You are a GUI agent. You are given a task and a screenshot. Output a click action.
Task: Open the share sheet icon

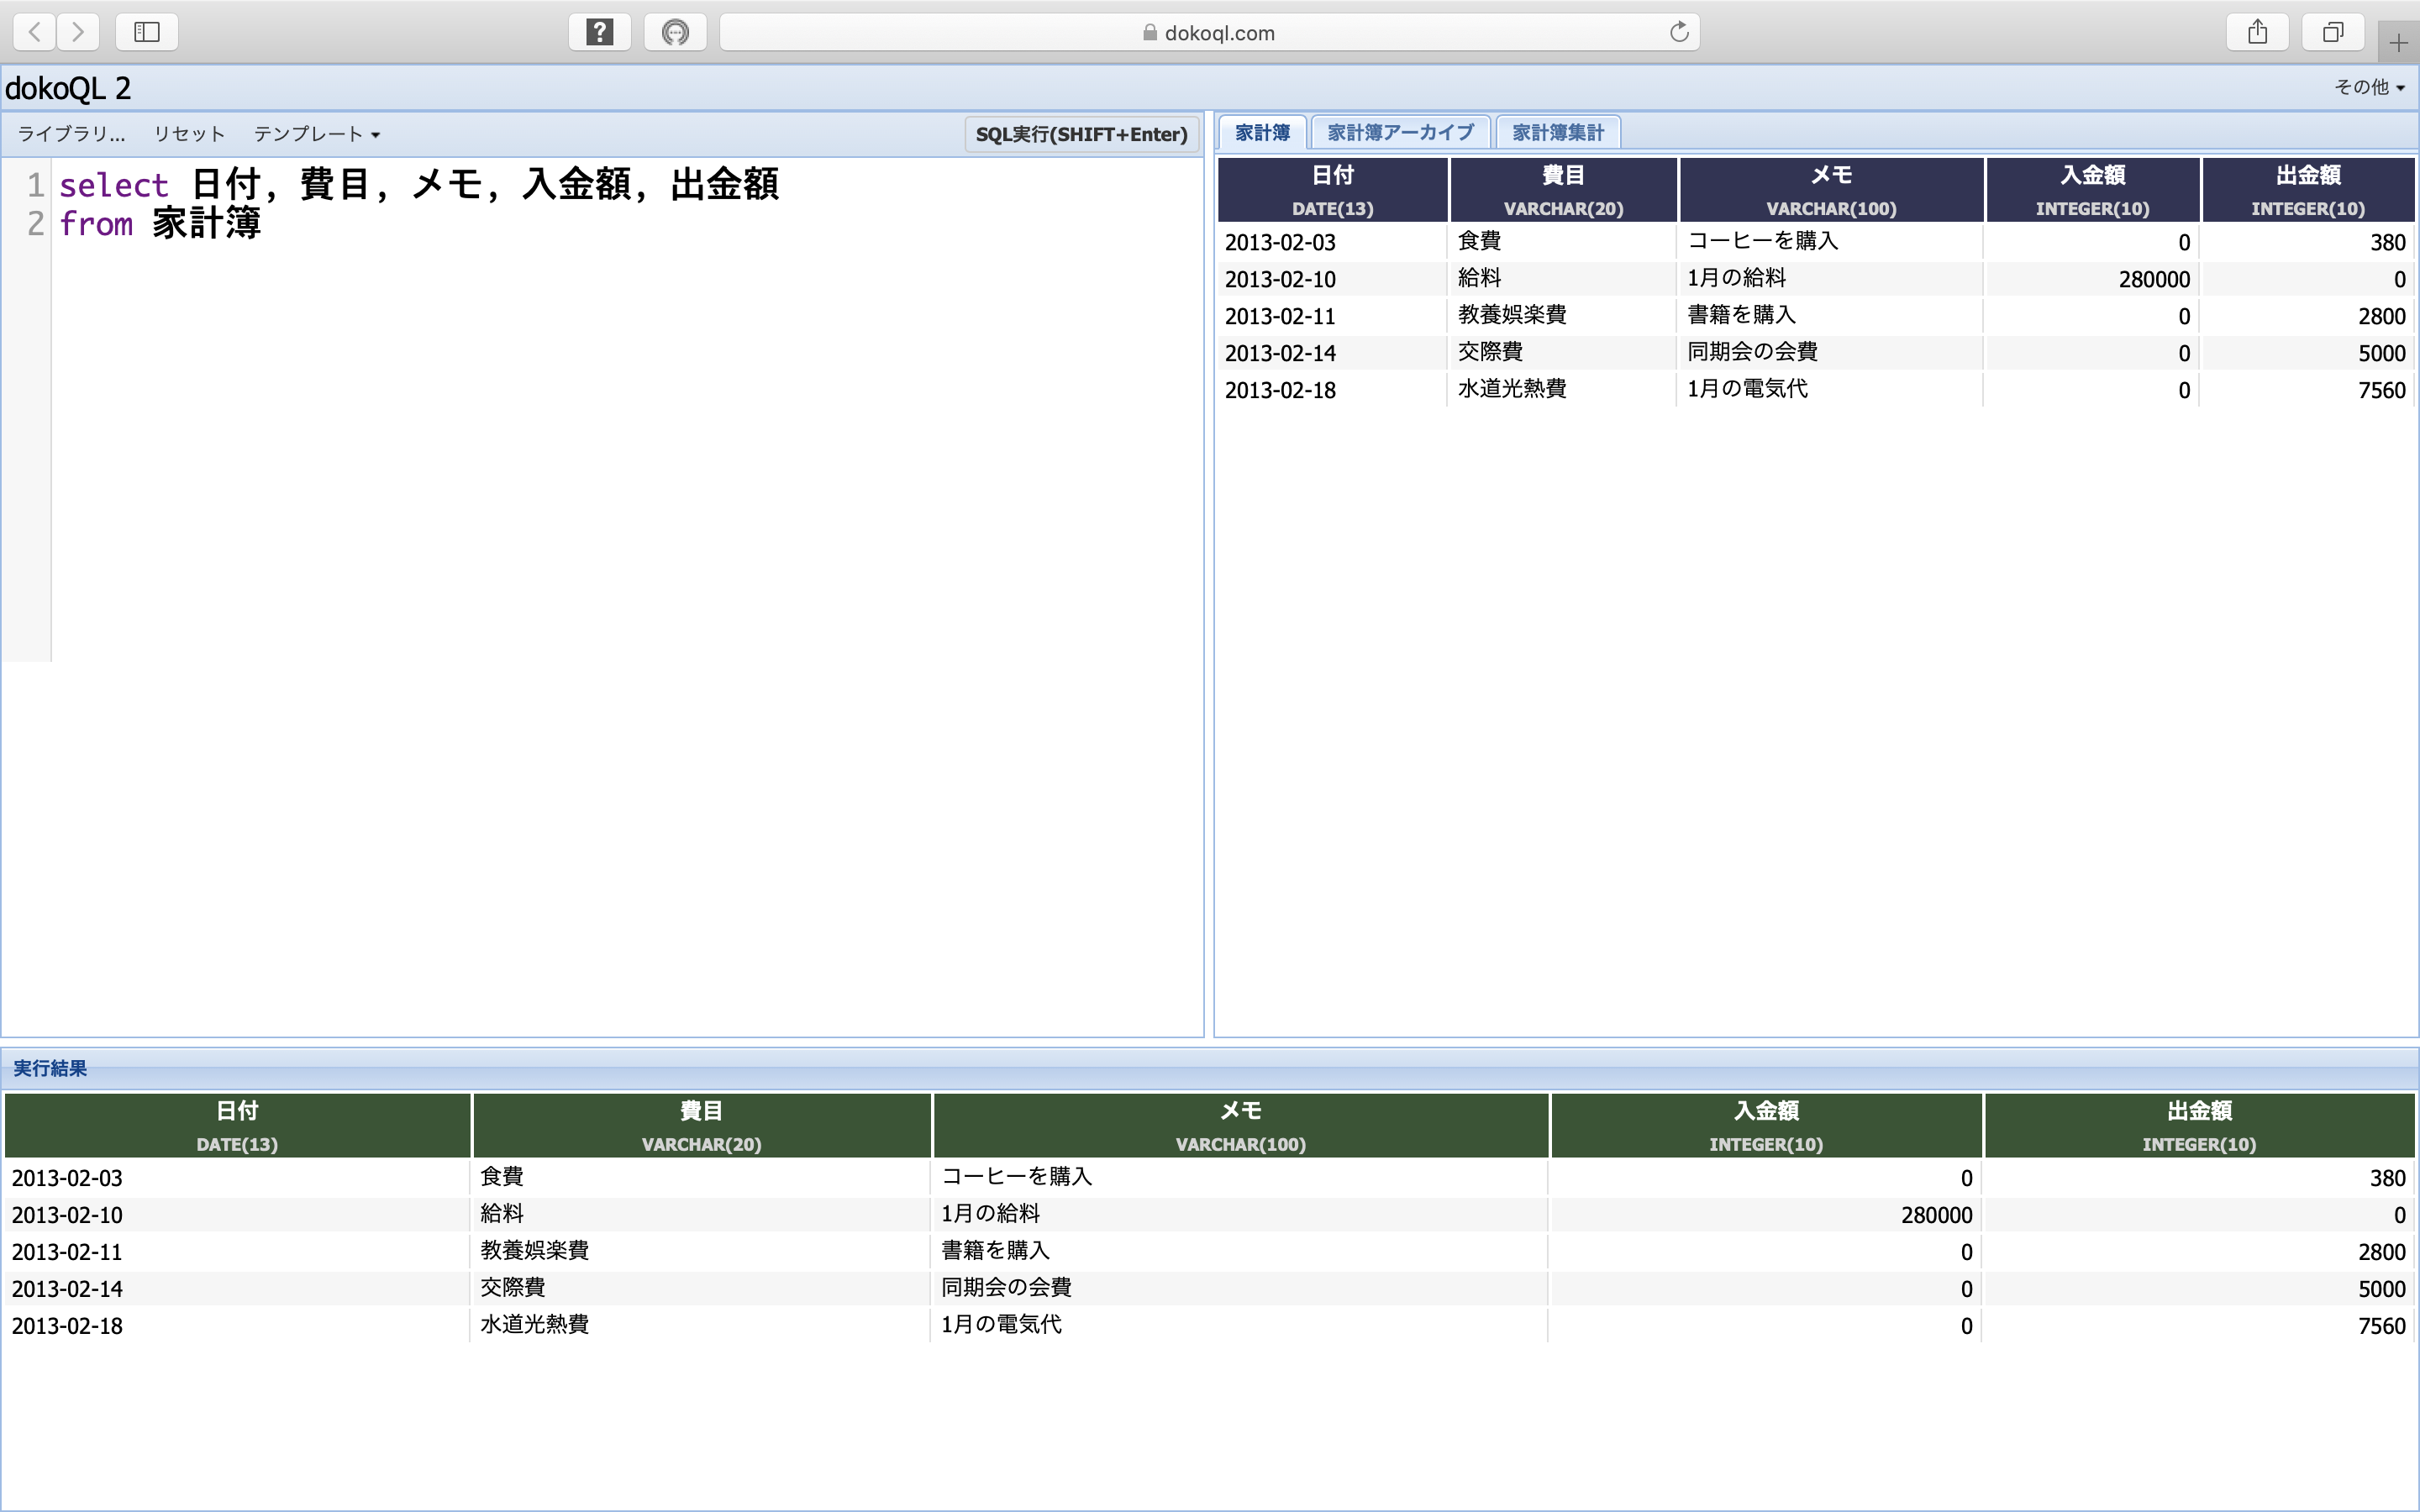tap(2257, 32)
